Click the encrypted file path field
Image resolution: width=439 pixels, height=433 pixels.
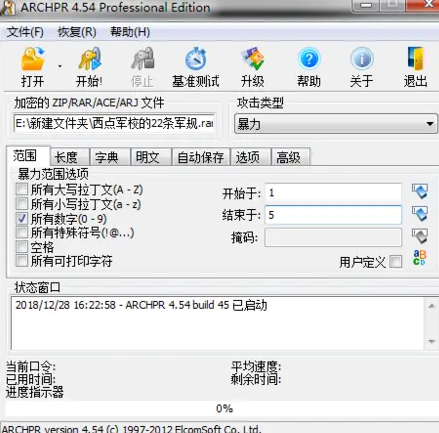coord(114,124)
